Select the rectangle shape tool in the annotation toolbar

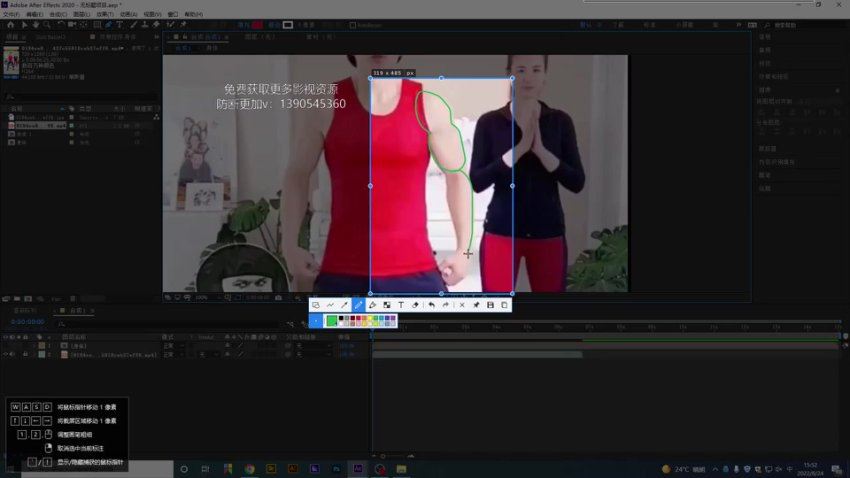(x=315, y=305)
